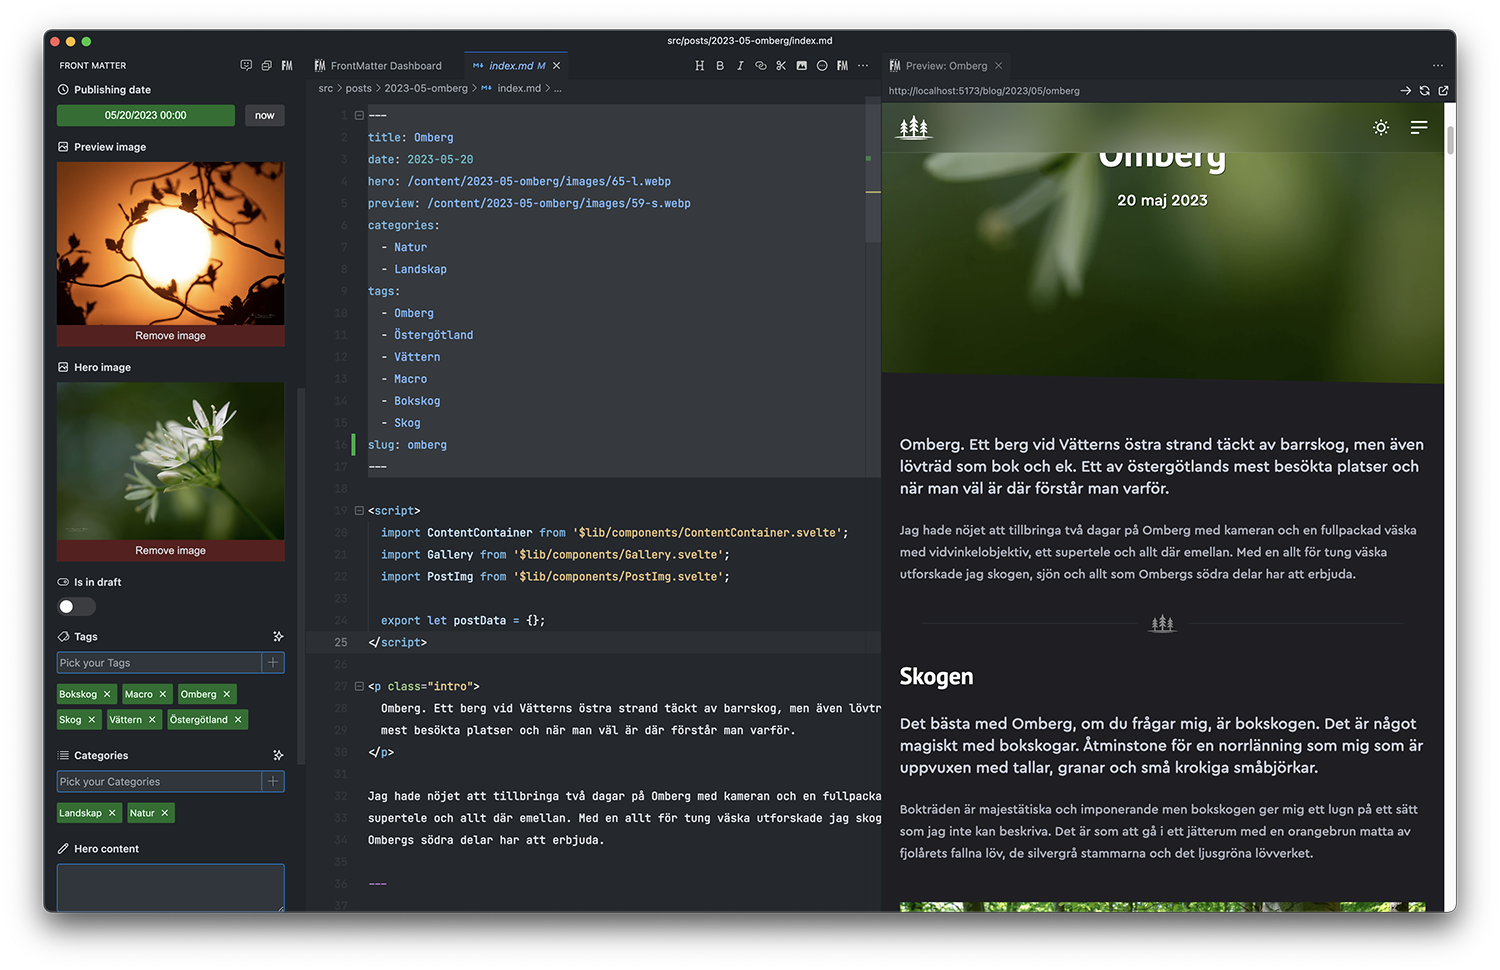Screen dimensions: 1500x970
Task: Remove the Omberg tag
Action: pyautogui.click(x=227, y=694)
